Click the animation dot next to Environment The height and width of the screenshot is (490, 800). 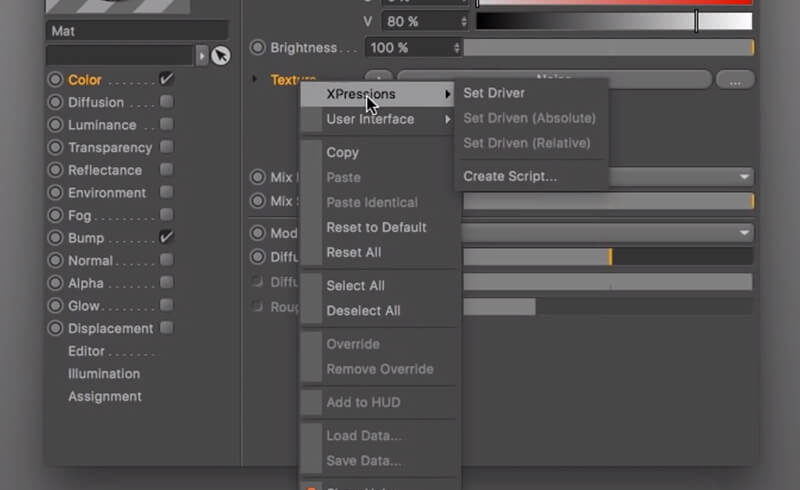pos(55,192)
